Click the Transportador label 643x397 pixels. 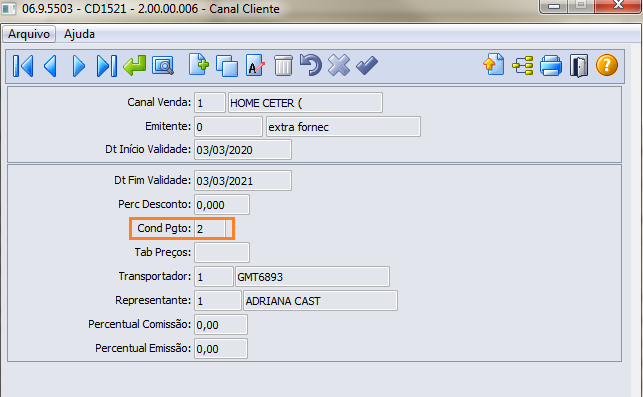[x=155, y=276]
